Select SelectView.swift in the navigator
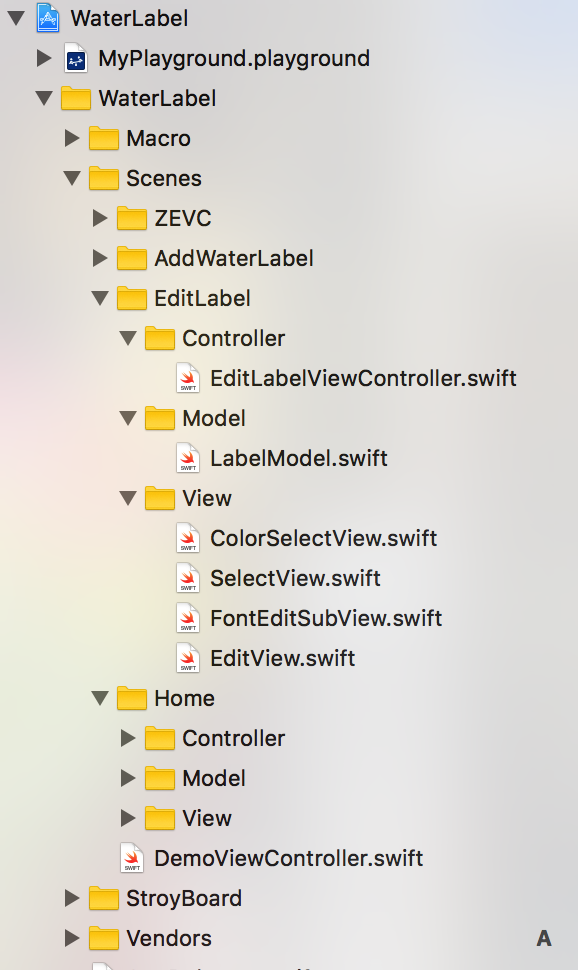578x970 pixels. [295, 578]
